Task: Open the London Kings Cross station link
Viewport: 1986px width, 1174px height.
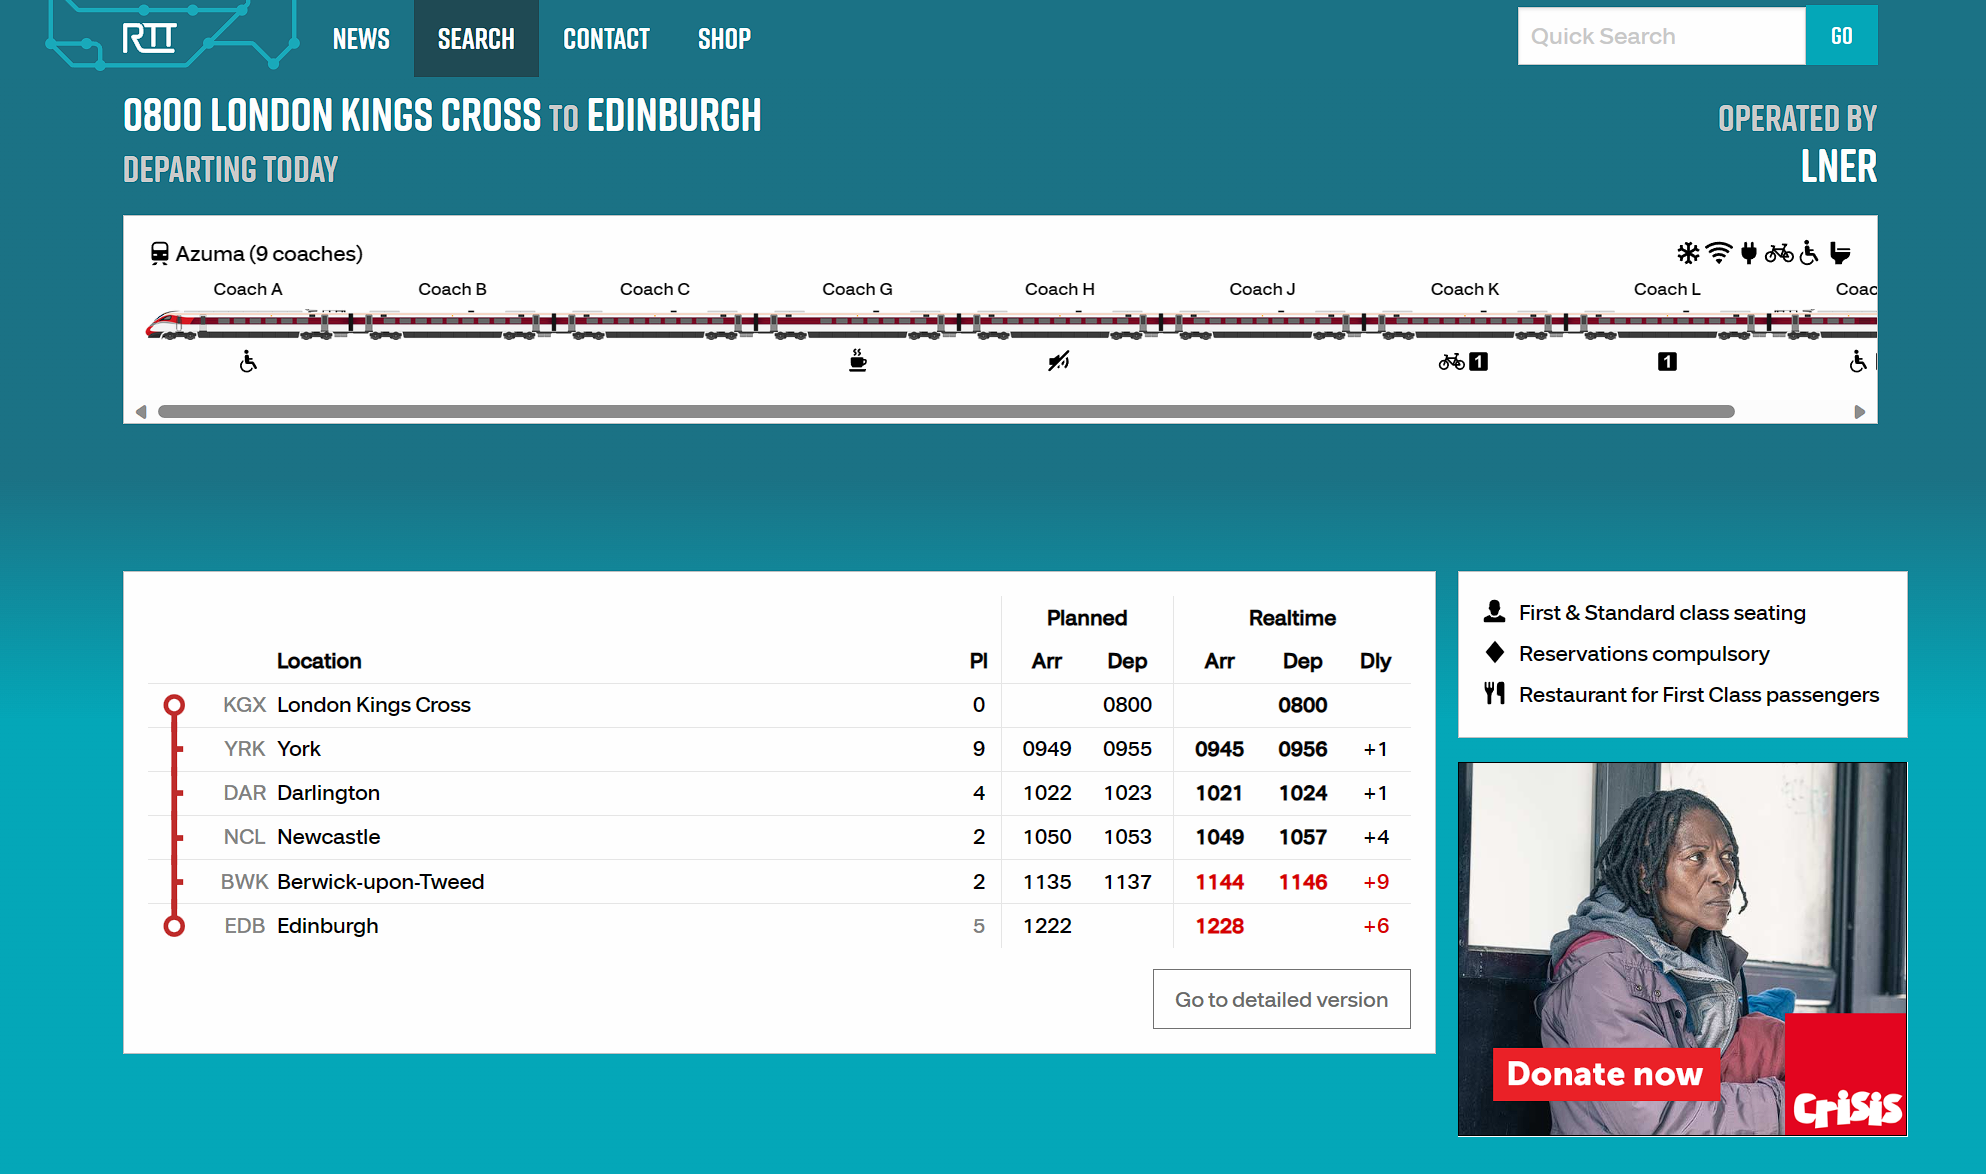Action: click(x=373, y=705)
